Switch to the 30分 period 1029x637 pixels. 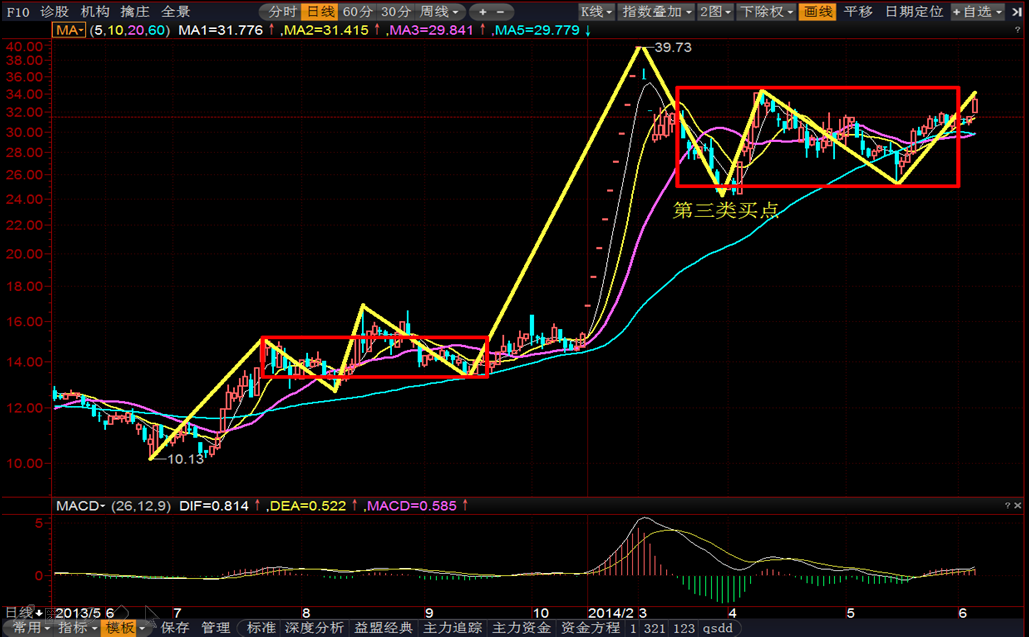[x=396, y=12]
